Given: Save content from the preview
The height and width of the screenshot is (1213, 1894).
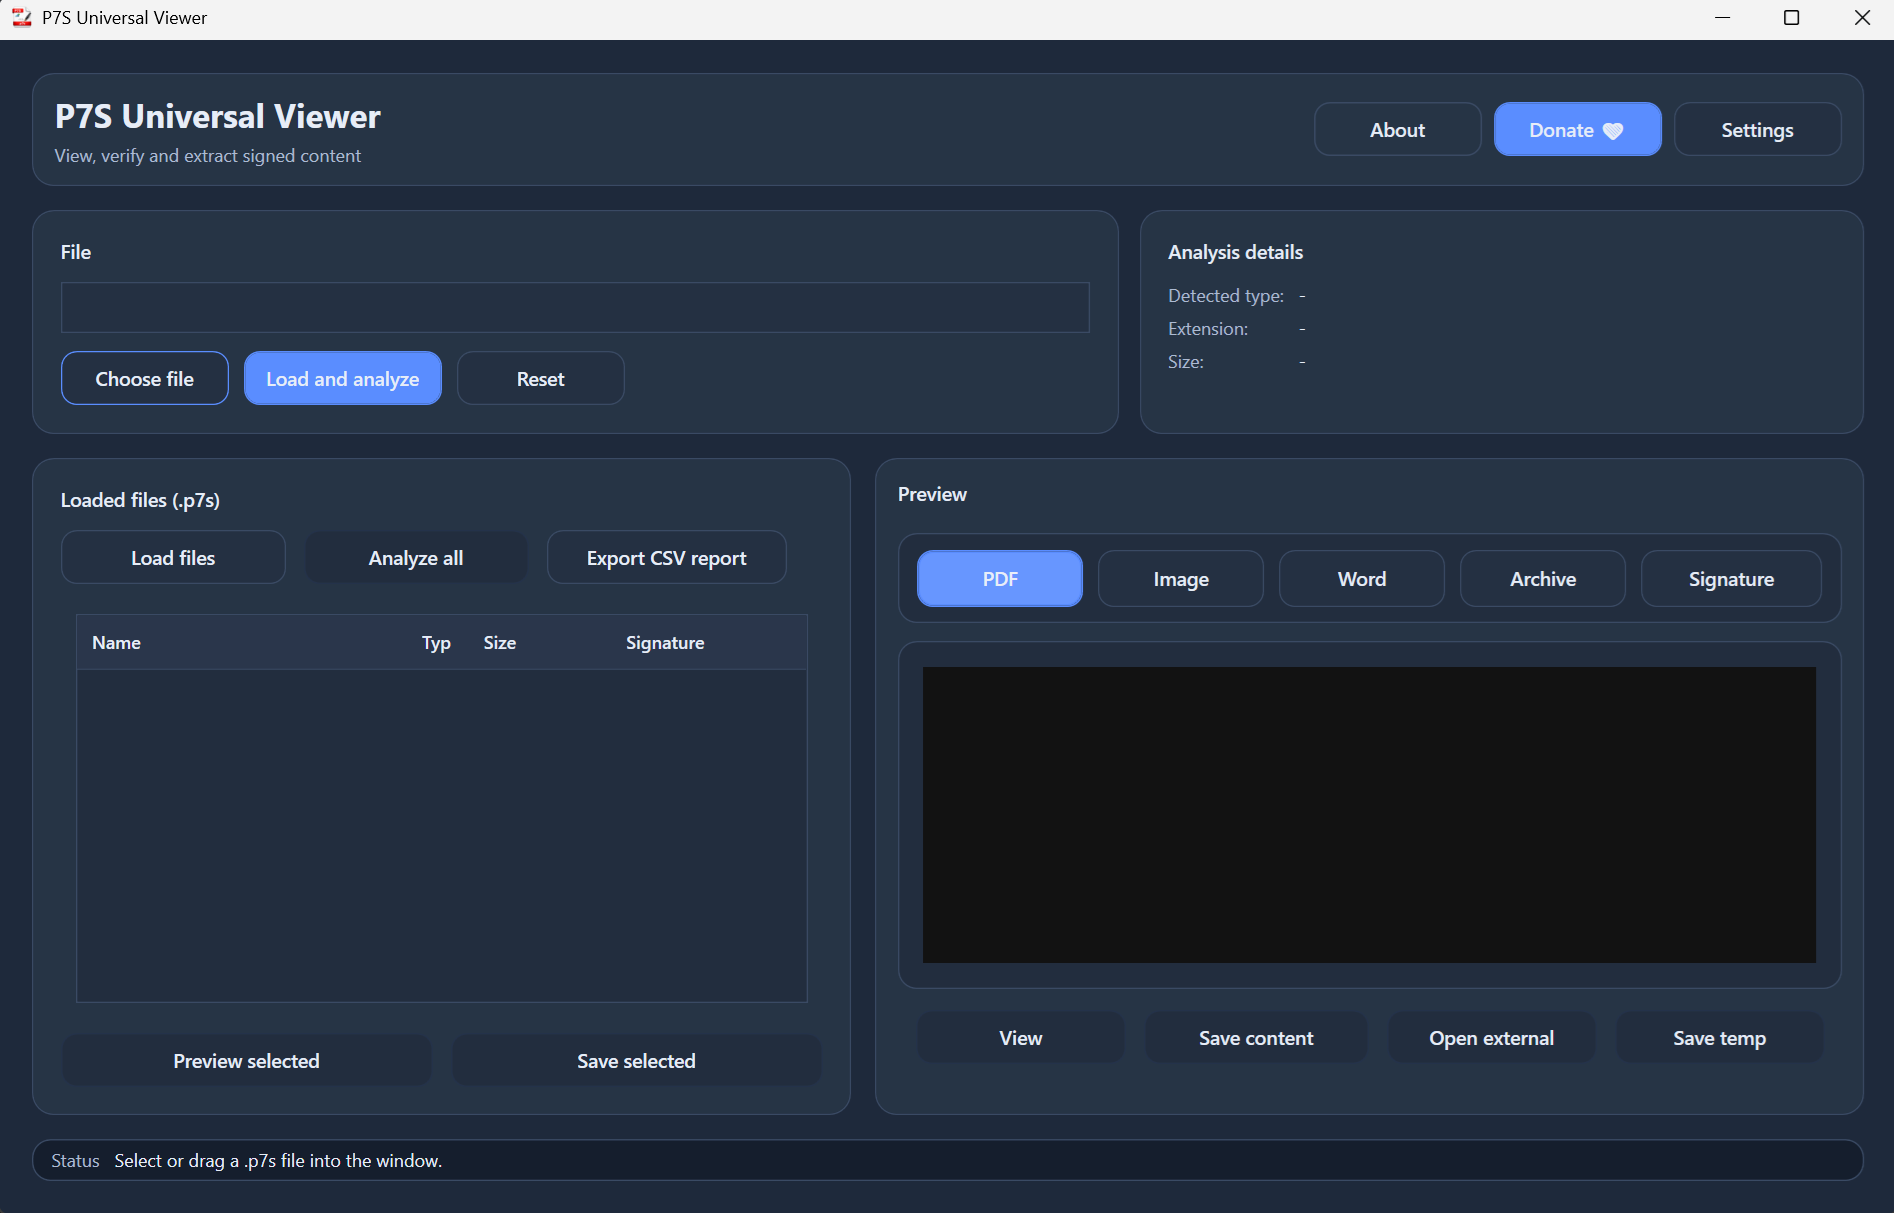Looking at the screenshot, I should (1255, 1038).
